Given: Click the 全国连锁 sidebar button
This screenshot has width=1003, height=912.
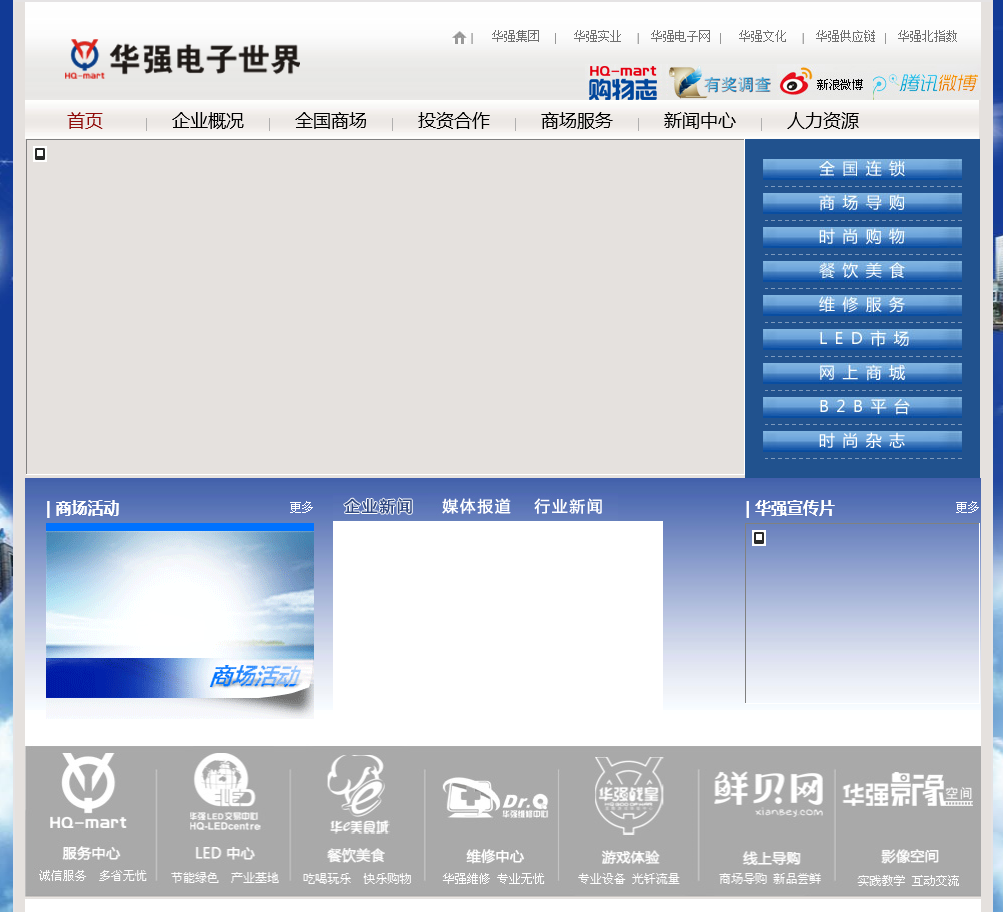Looking at the screenshot, I should [862, 169].
